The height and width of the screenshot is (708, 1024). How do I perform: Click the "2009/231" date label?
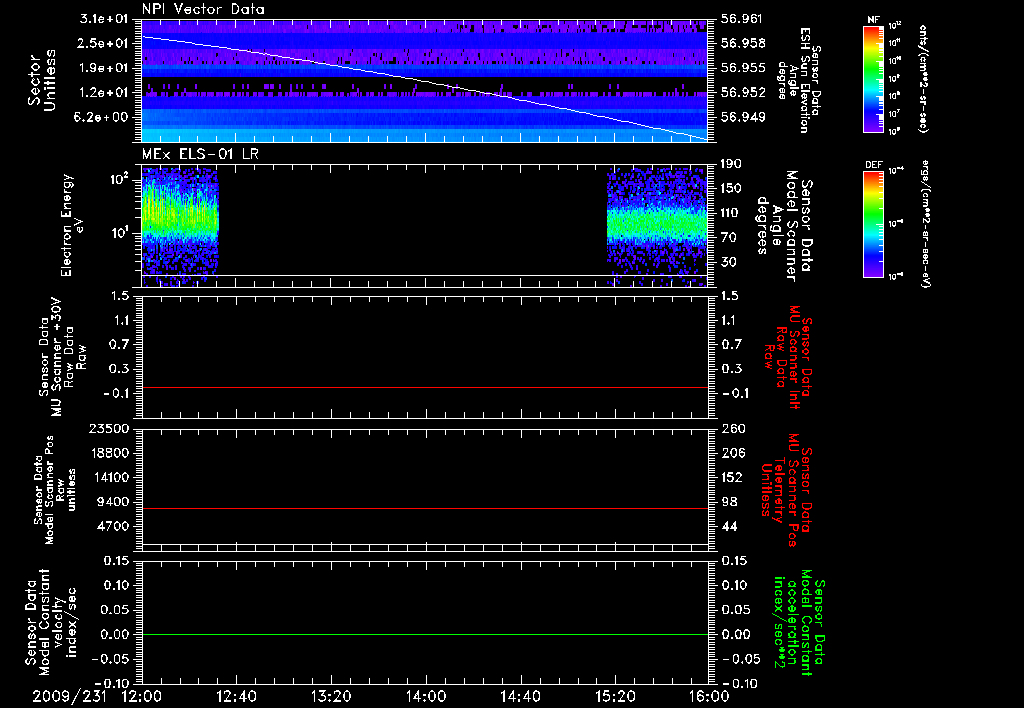(69, 696)
